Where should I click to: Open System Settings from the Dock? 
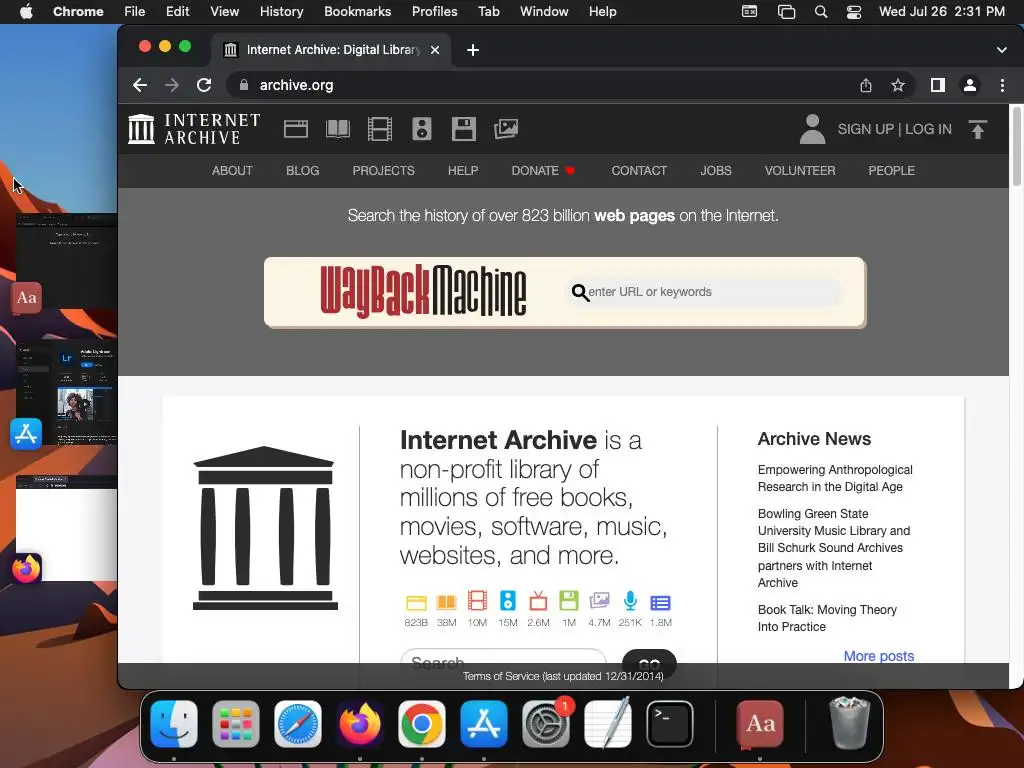[x=546, y=724]
